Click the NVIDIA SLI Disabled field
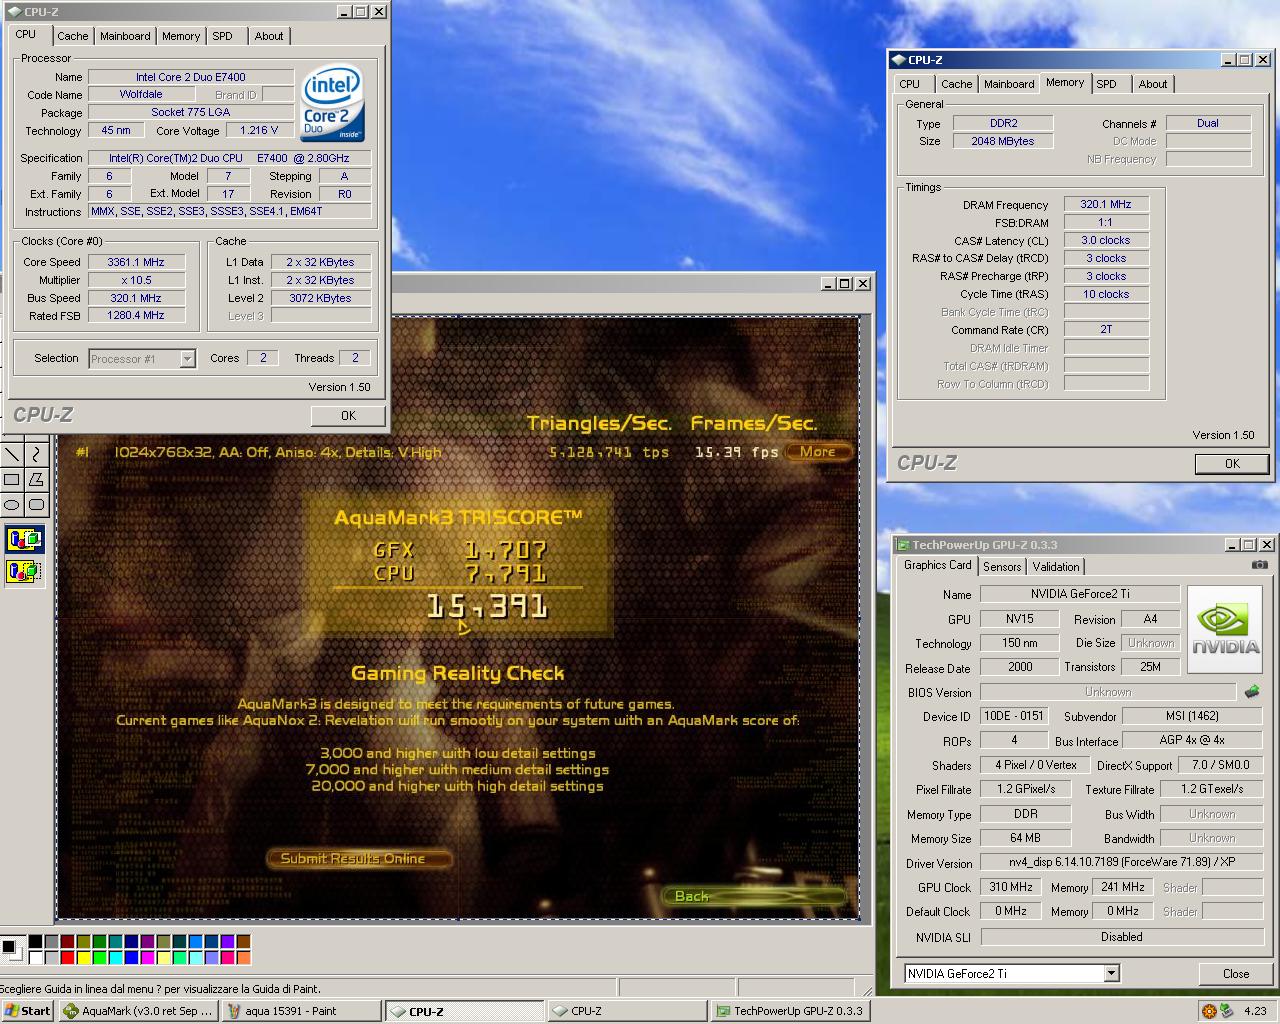Viewport: 1280px width, 1024px height. point(1121,937)
